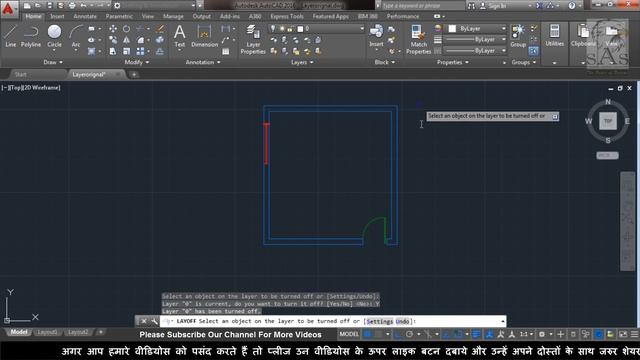Screen dimensions: 640x360
Task: Expand the Draw panel
Action: (53, 62)
